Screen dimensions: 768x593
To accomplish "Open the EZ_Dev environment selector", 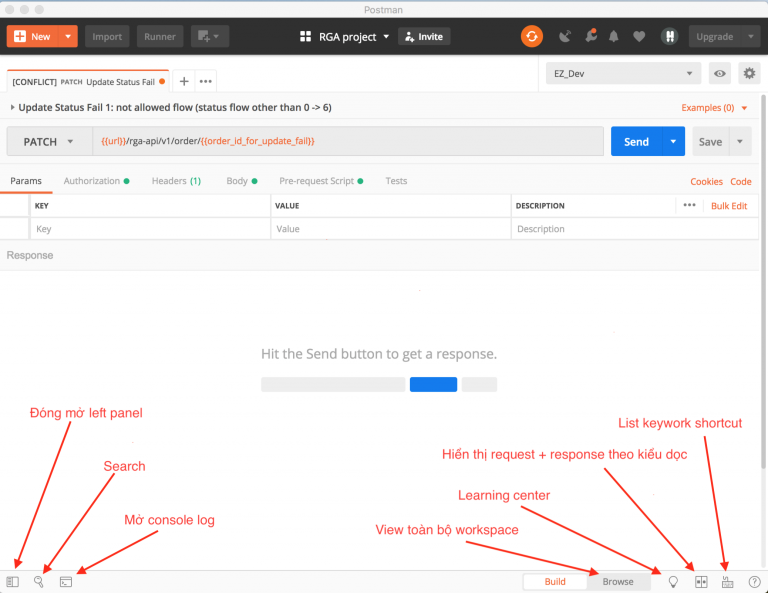I will coord(623,73).
